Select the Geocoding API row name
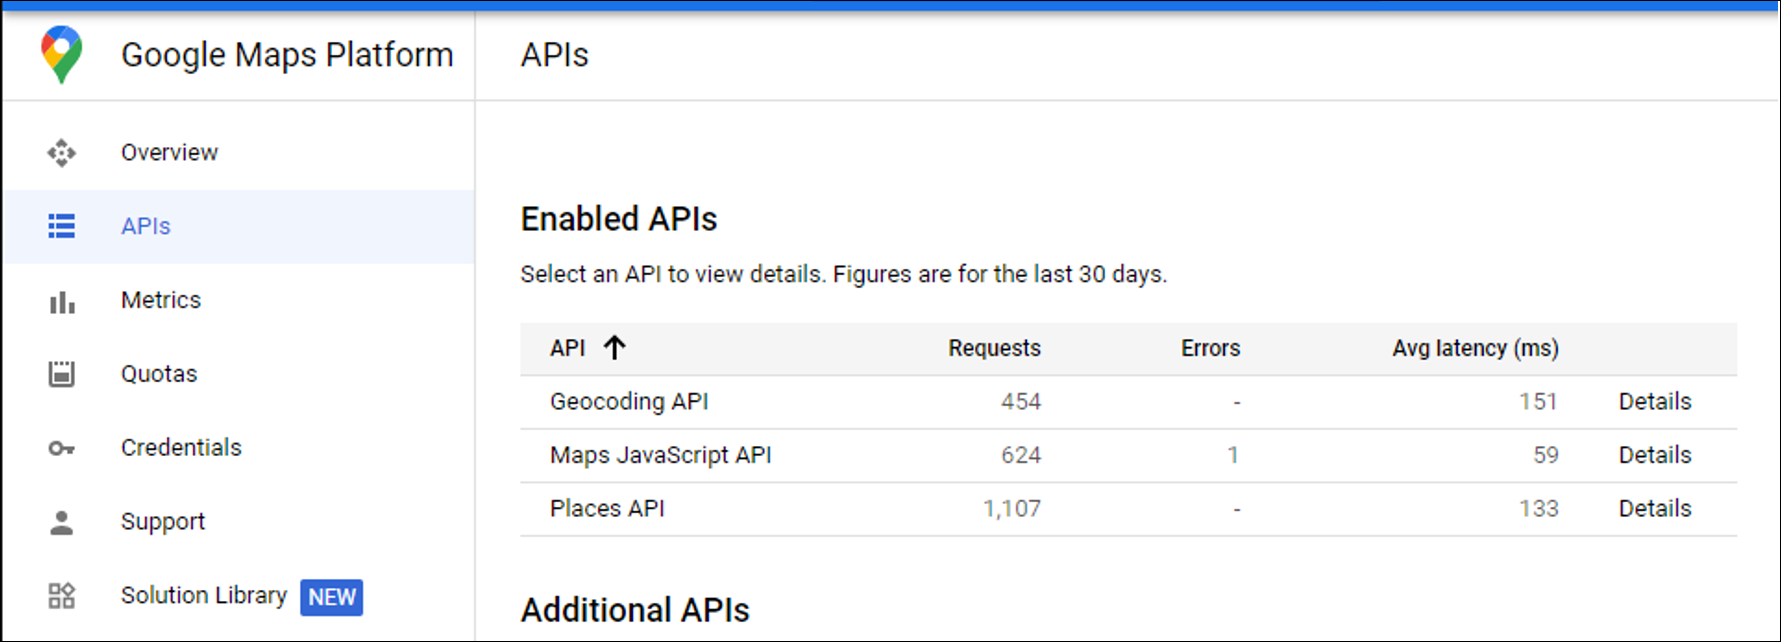Image resolution: width=1781 pixels, height=642 pixels. tap(629, 402)
